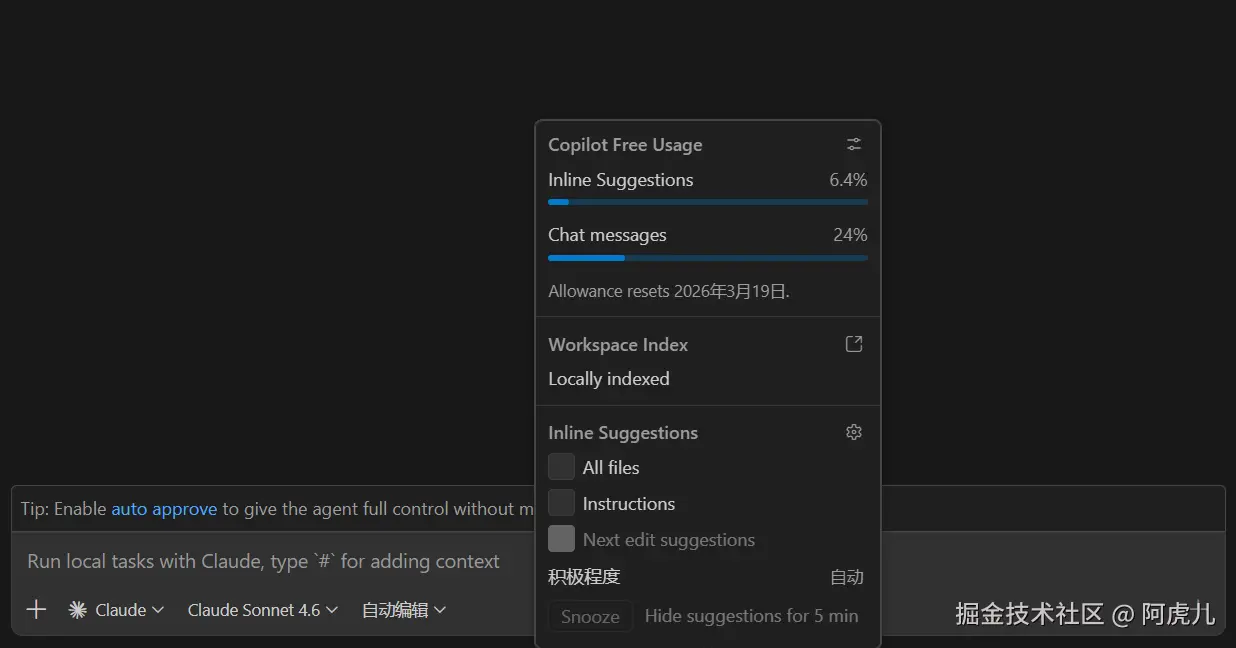1236x648 pixels.
Task: Click the Inline Suggestions usage bar
Action: click(x=708, y=202)
